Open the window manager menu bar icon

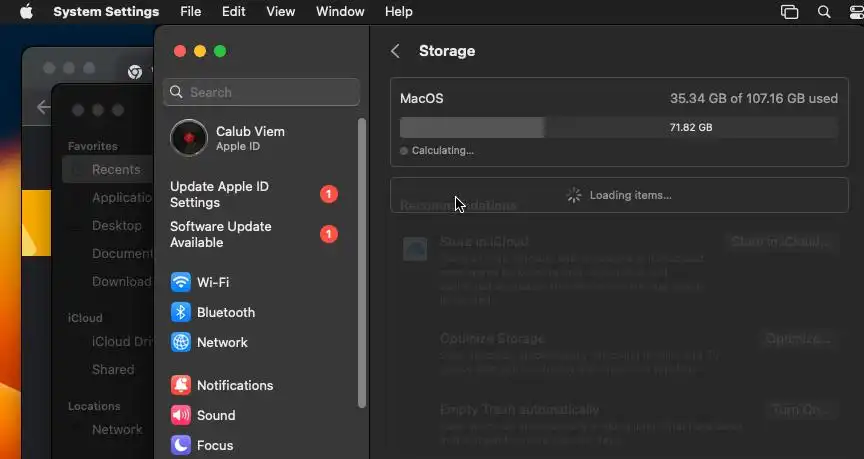(790, 12)
